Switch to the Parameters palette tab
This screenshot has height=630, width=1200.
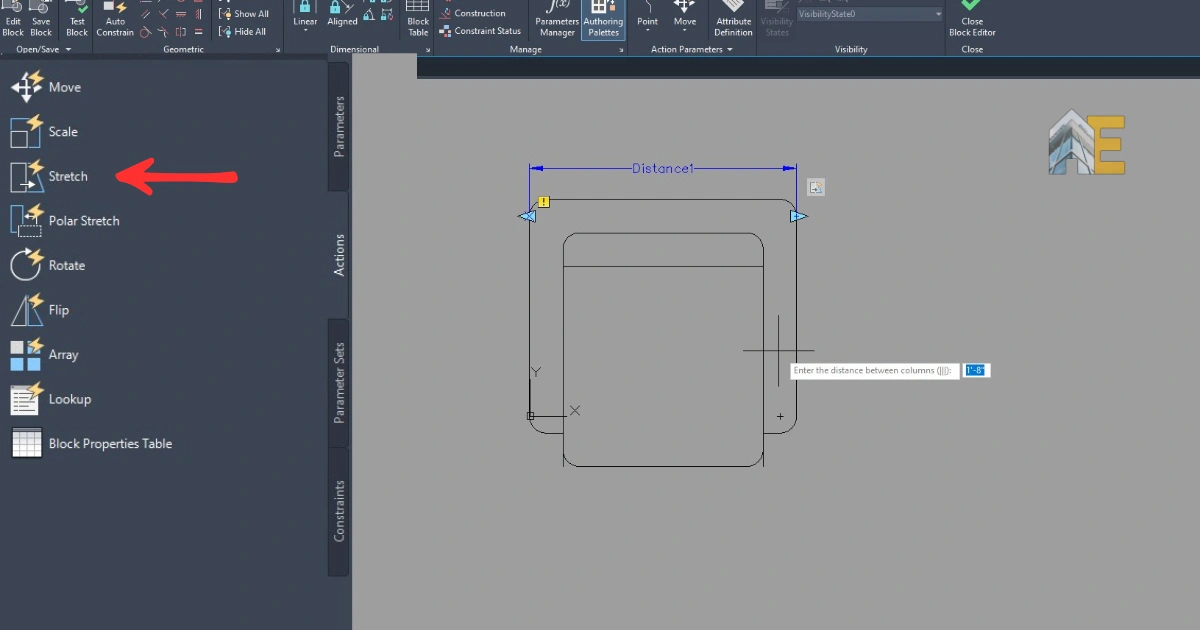[339, 126]
